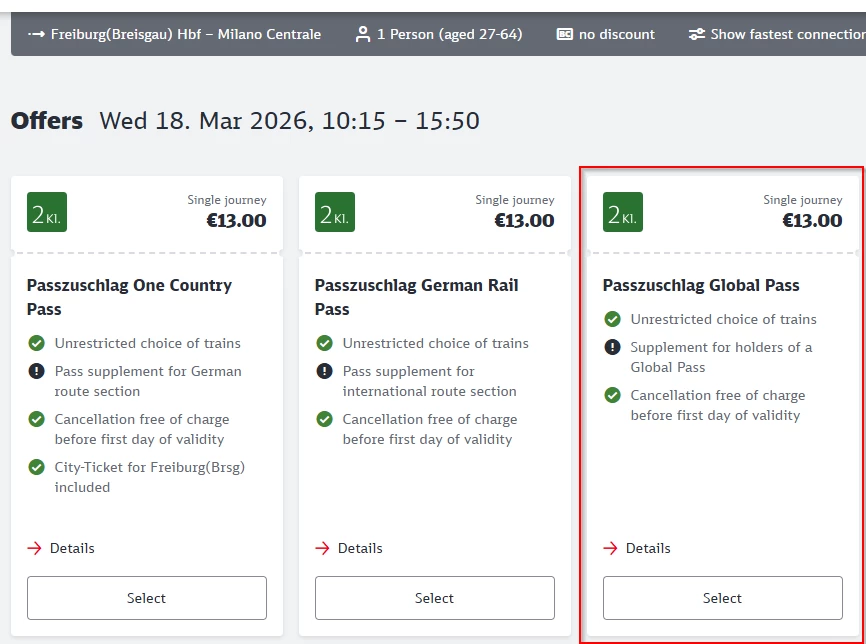Click the 2nd class badge on German Rail Pass

tap(335, 212)
